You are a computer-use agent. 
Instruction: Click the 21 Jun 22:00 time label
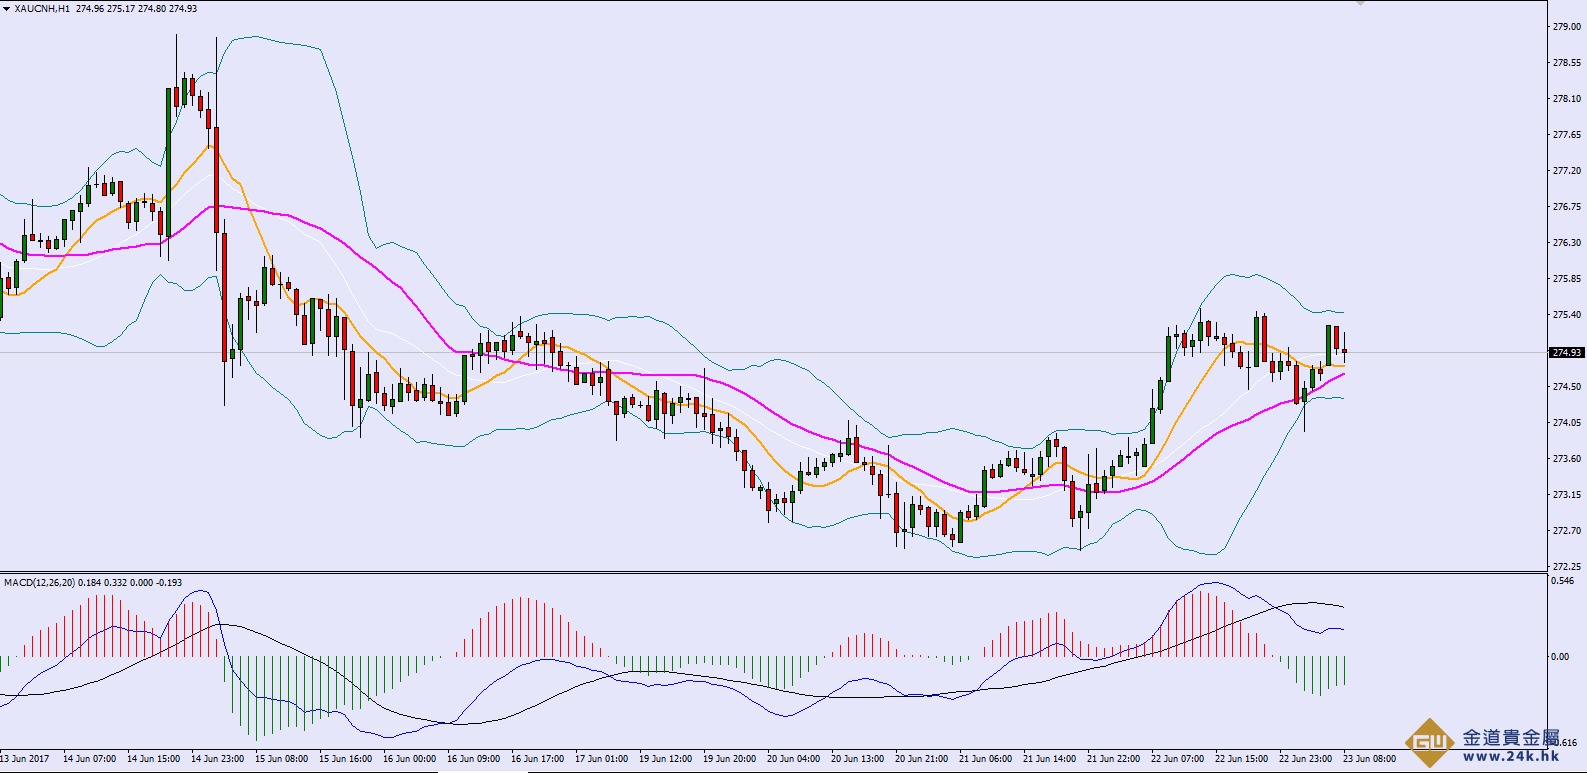click(x=1113, y=759)
